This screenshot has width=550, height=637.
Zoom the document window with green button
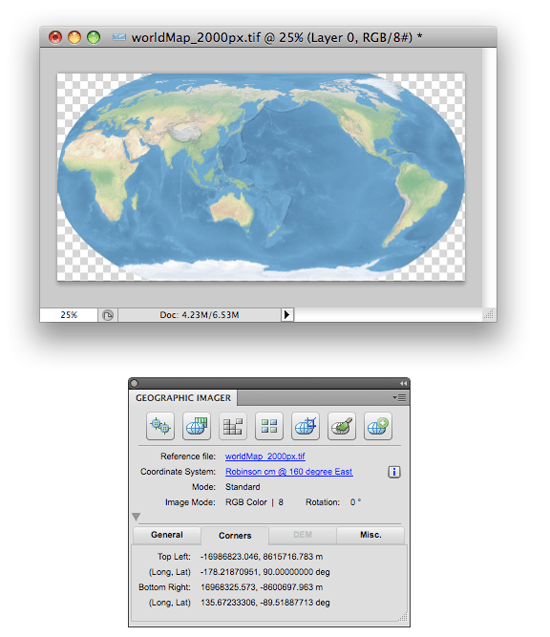[x=93, y=37]
